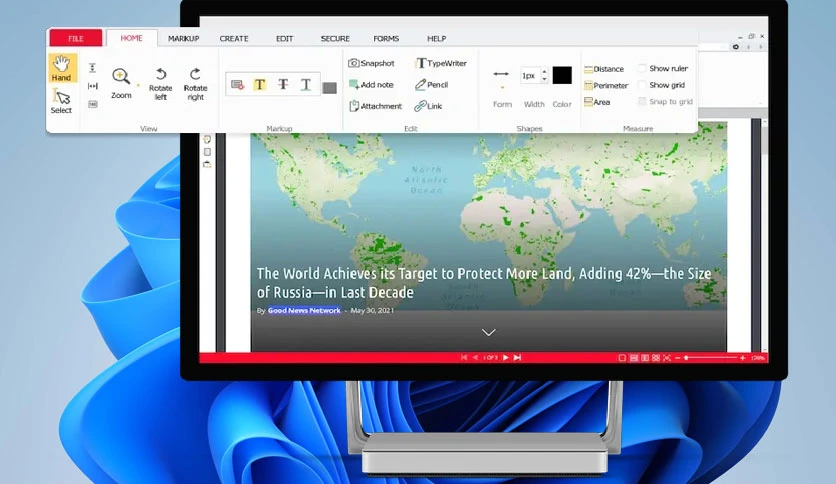Rotate the page right

[x=195, y=84]
